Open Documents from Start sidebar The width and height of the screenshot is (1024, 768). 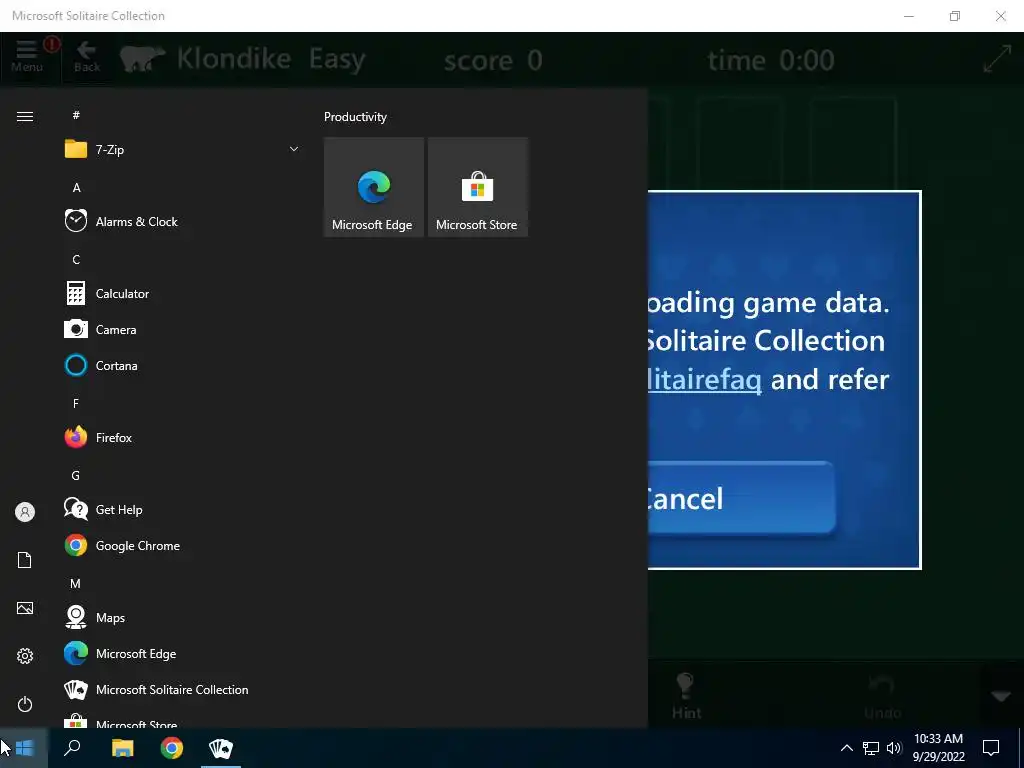[x=25, y=560]
